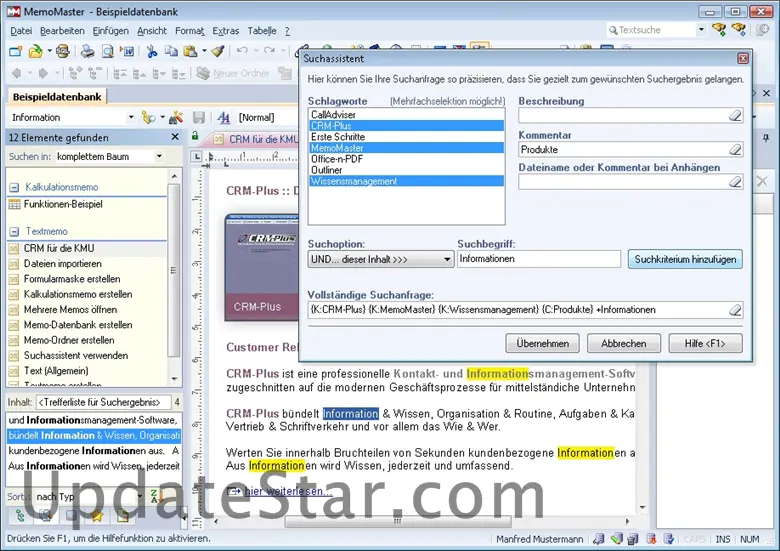Deselect 'Wissensmanagement' in Schlagworte list
Viewport: 780px width, 551px height.
tap(406, 182)
